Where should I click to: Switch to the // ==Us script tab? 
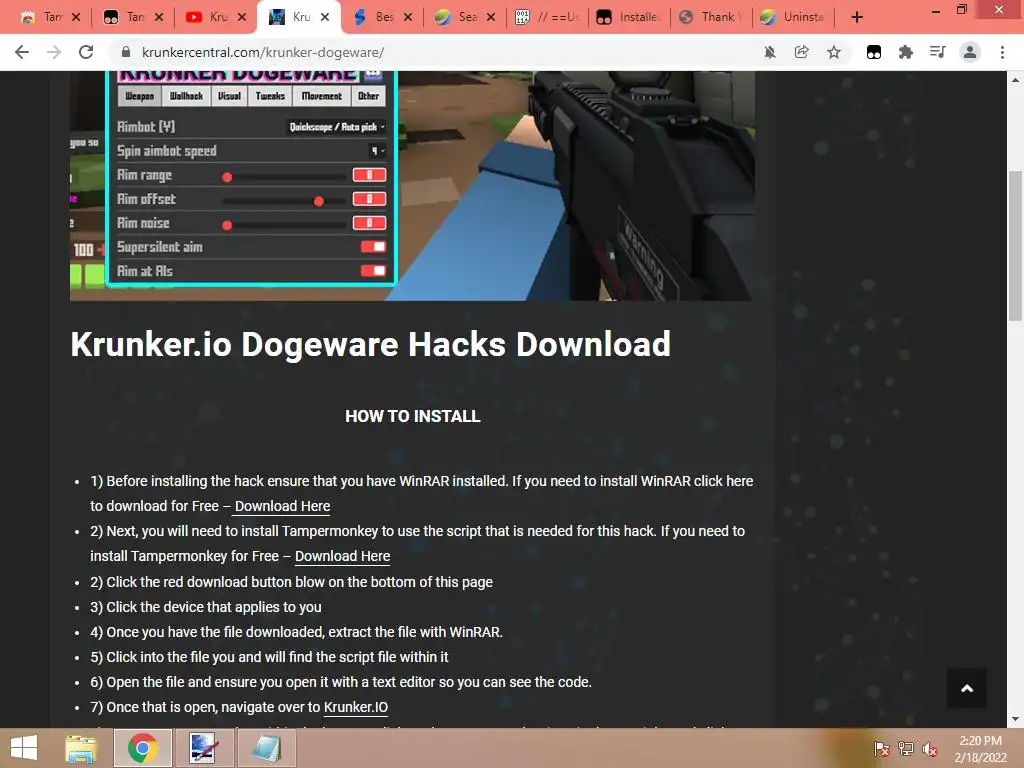(x=547, y=17)
